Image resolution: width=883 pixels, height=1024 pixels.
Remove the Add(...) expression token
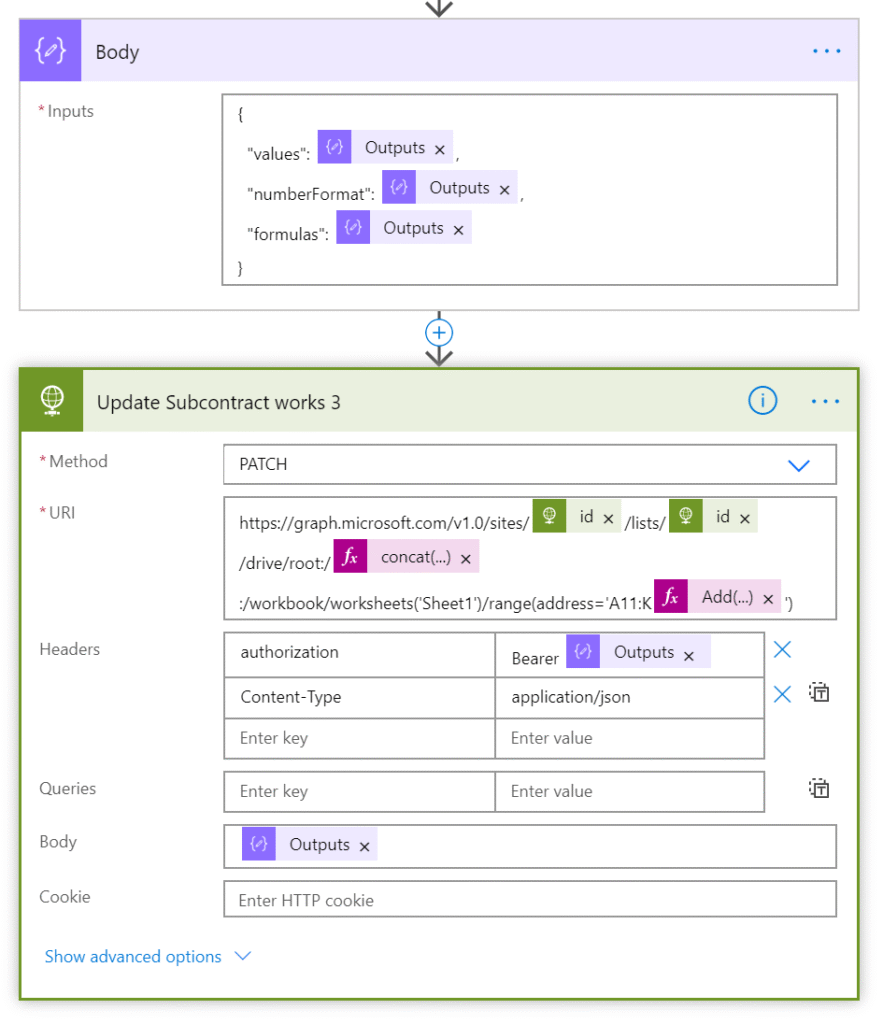pos(768,599)
